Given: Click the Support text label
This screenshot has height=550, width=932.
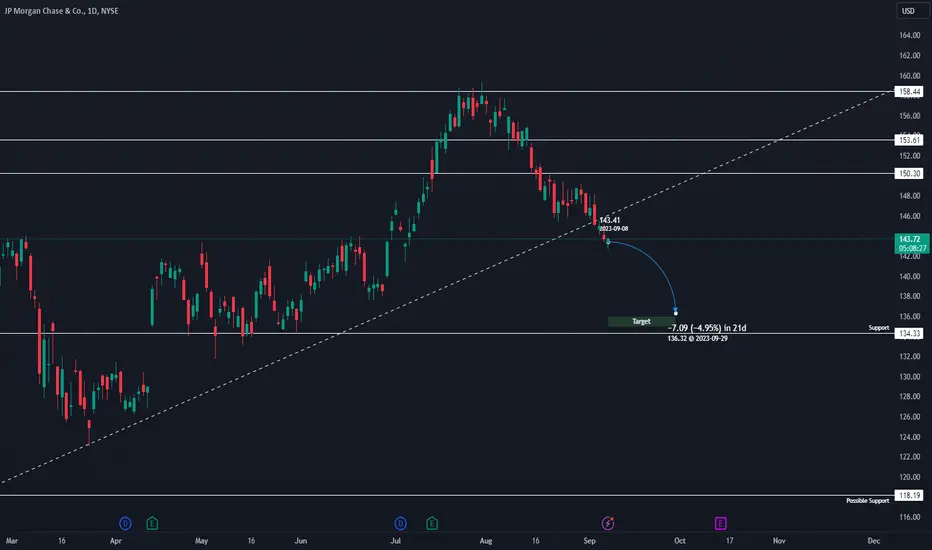Looking at the screenshot, I should pos(879,328).
